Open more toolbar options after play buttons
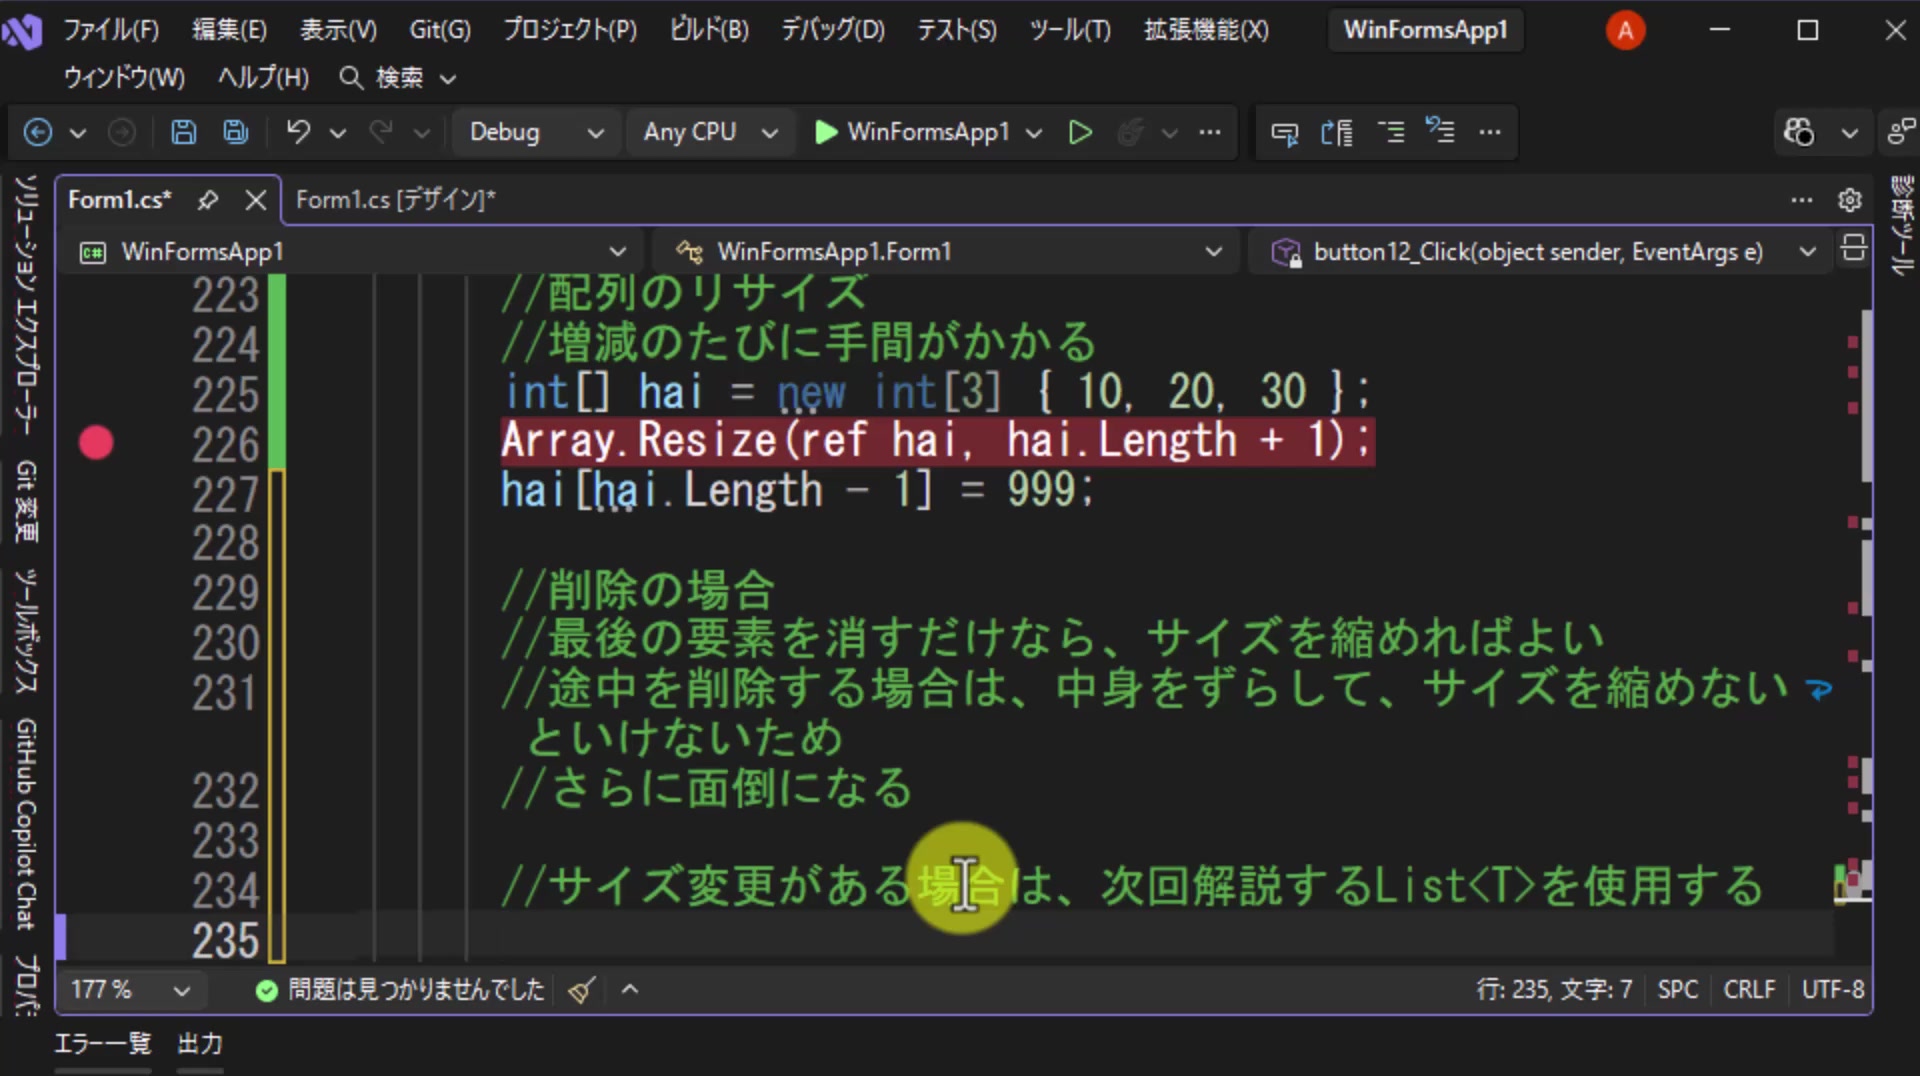The width and height of the screenshot is (1920, 1076). pyautogui.click(x=1210, y=132)
